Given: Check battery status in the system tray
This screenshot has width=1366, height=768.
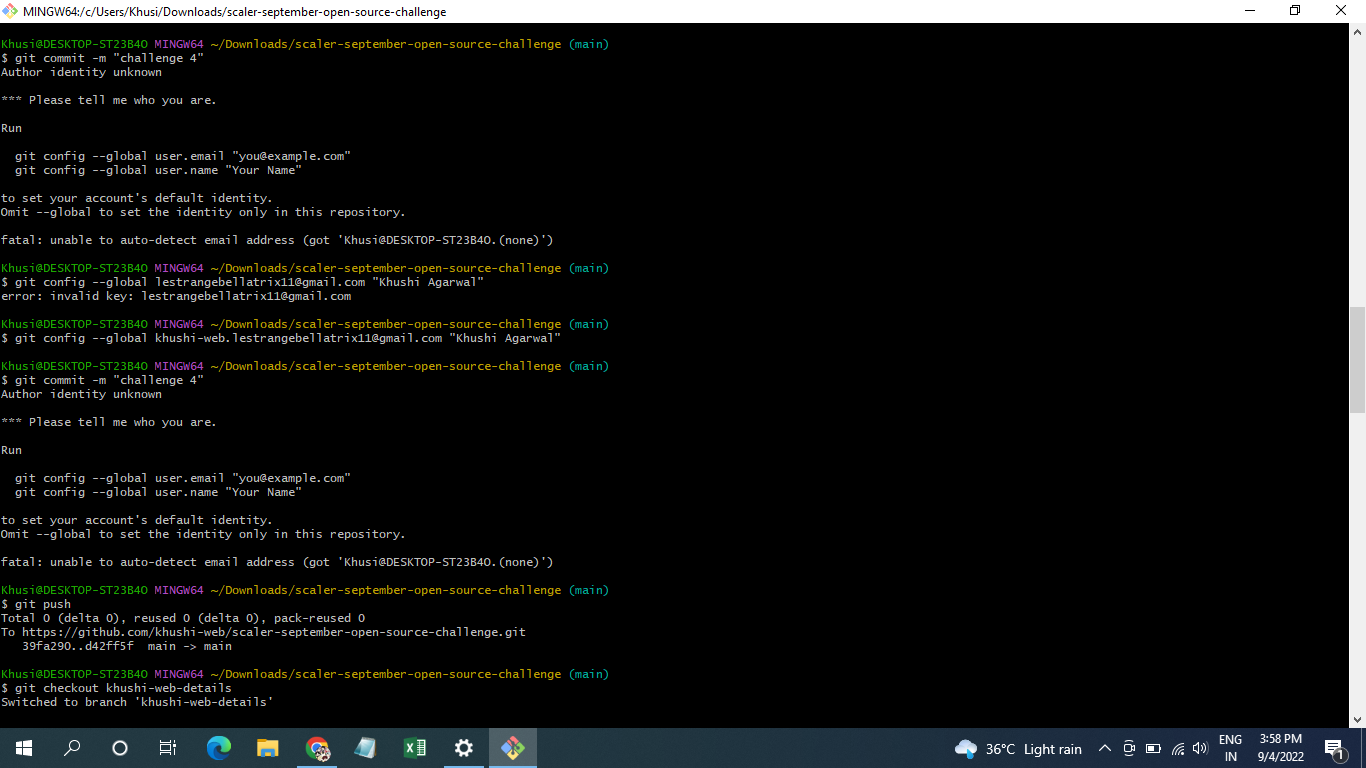Looking at the screenshot, I should (1151, 747).
